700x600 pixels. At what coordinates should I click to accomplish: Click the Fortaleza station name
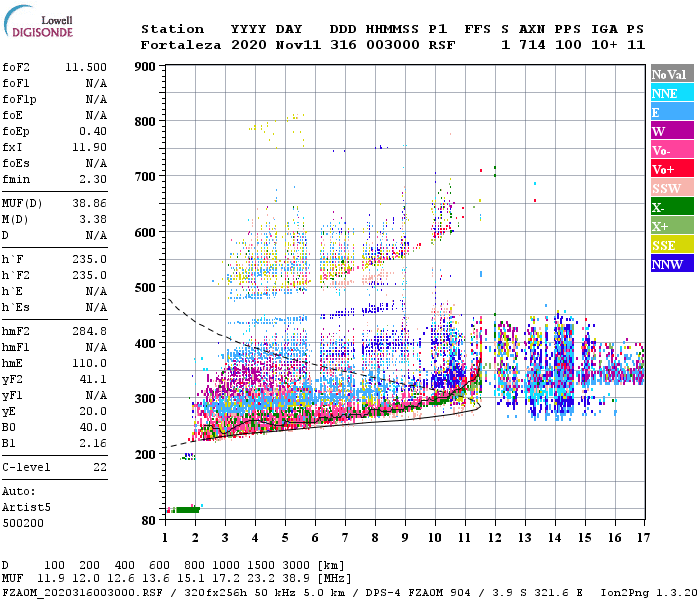(x=181, y=45)
